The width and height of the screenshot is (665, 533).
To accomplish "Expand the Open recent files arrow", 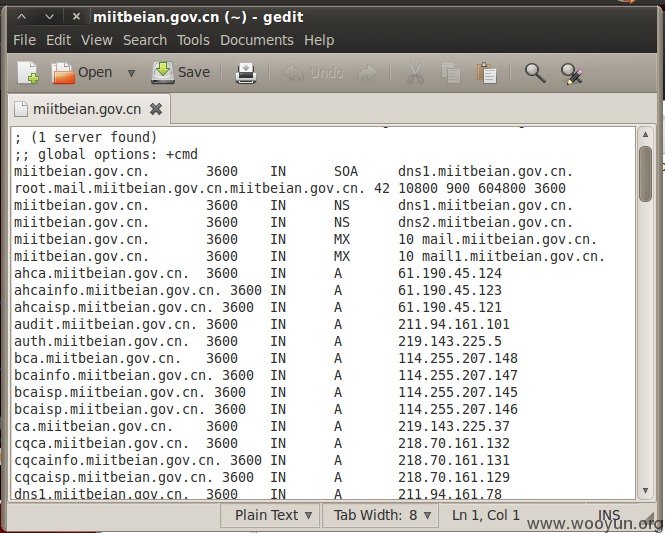I will click(x=131, y=73).
